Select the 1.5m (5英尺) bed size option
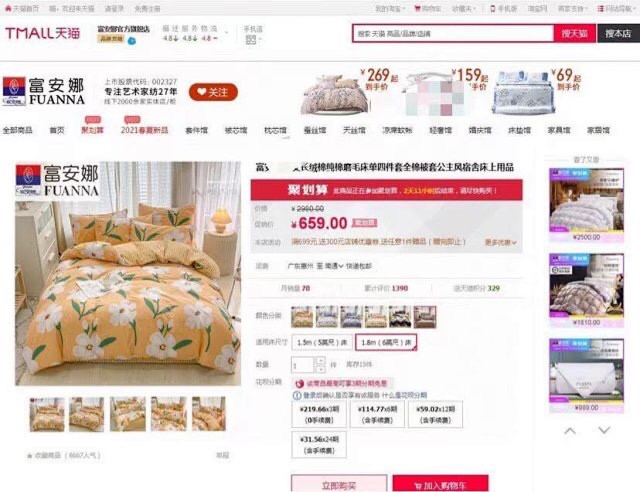 [x=322, y=343]
